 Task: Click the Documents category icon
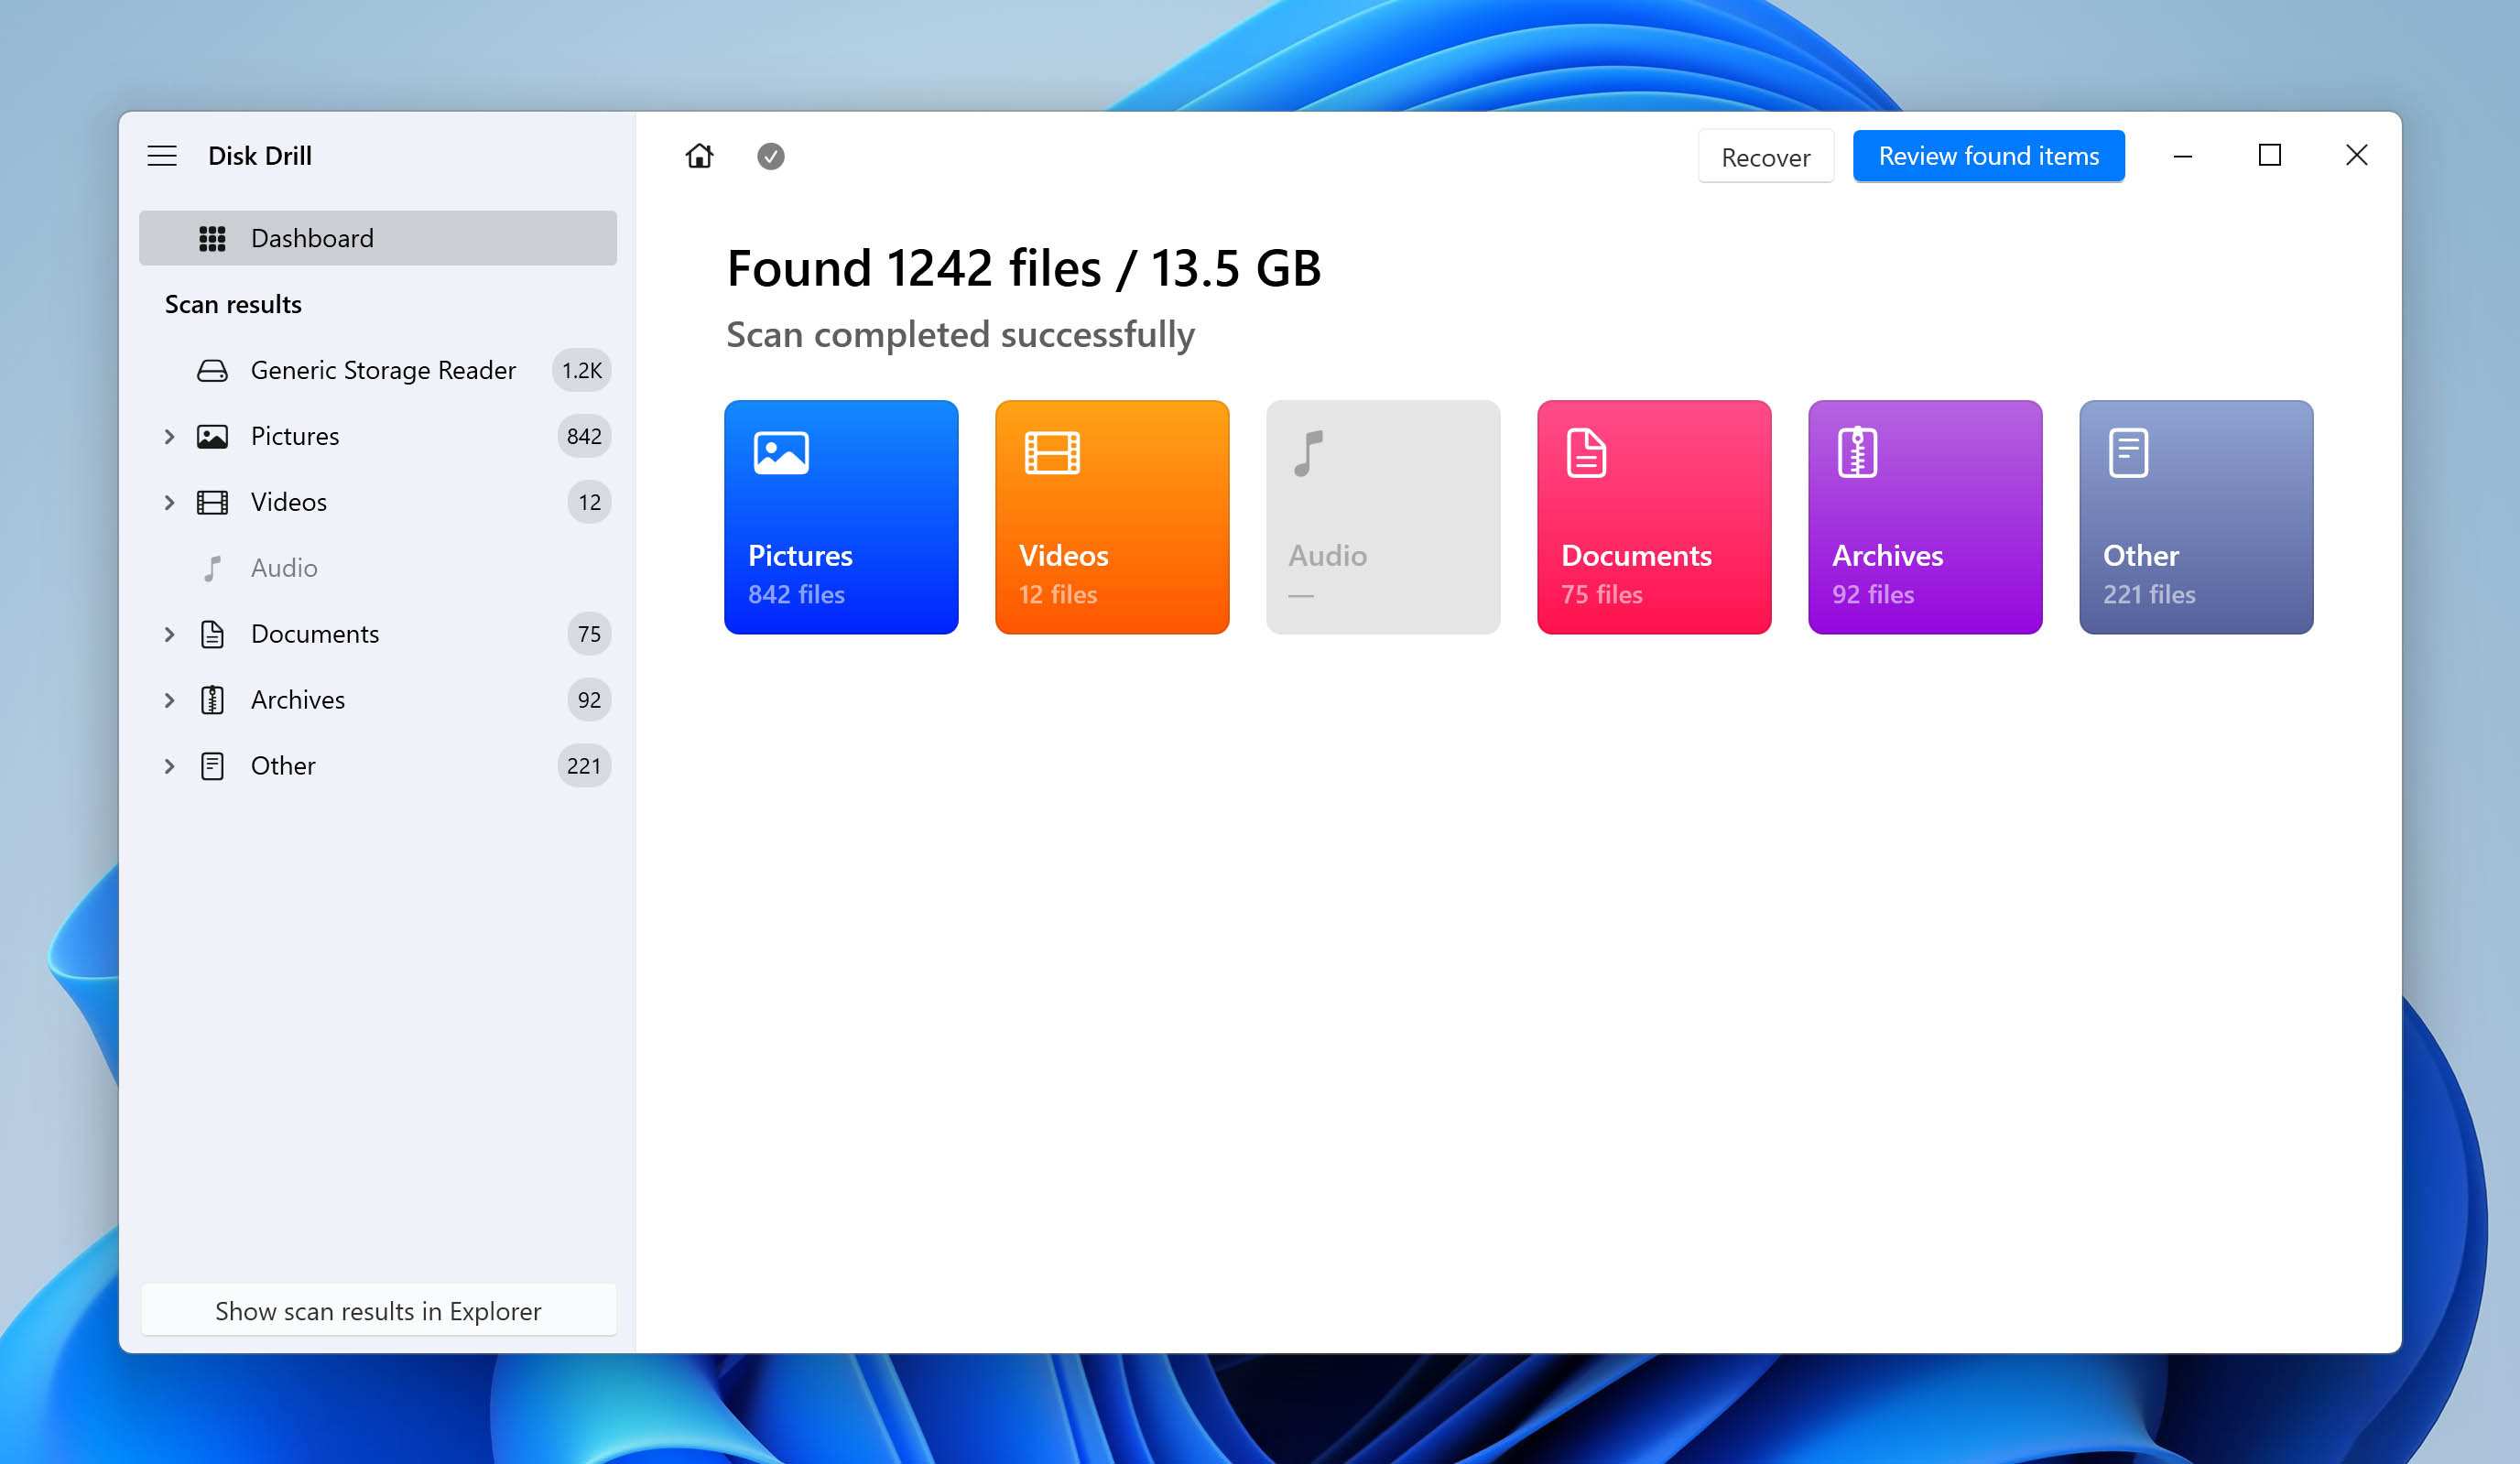tap(1586, 453)
